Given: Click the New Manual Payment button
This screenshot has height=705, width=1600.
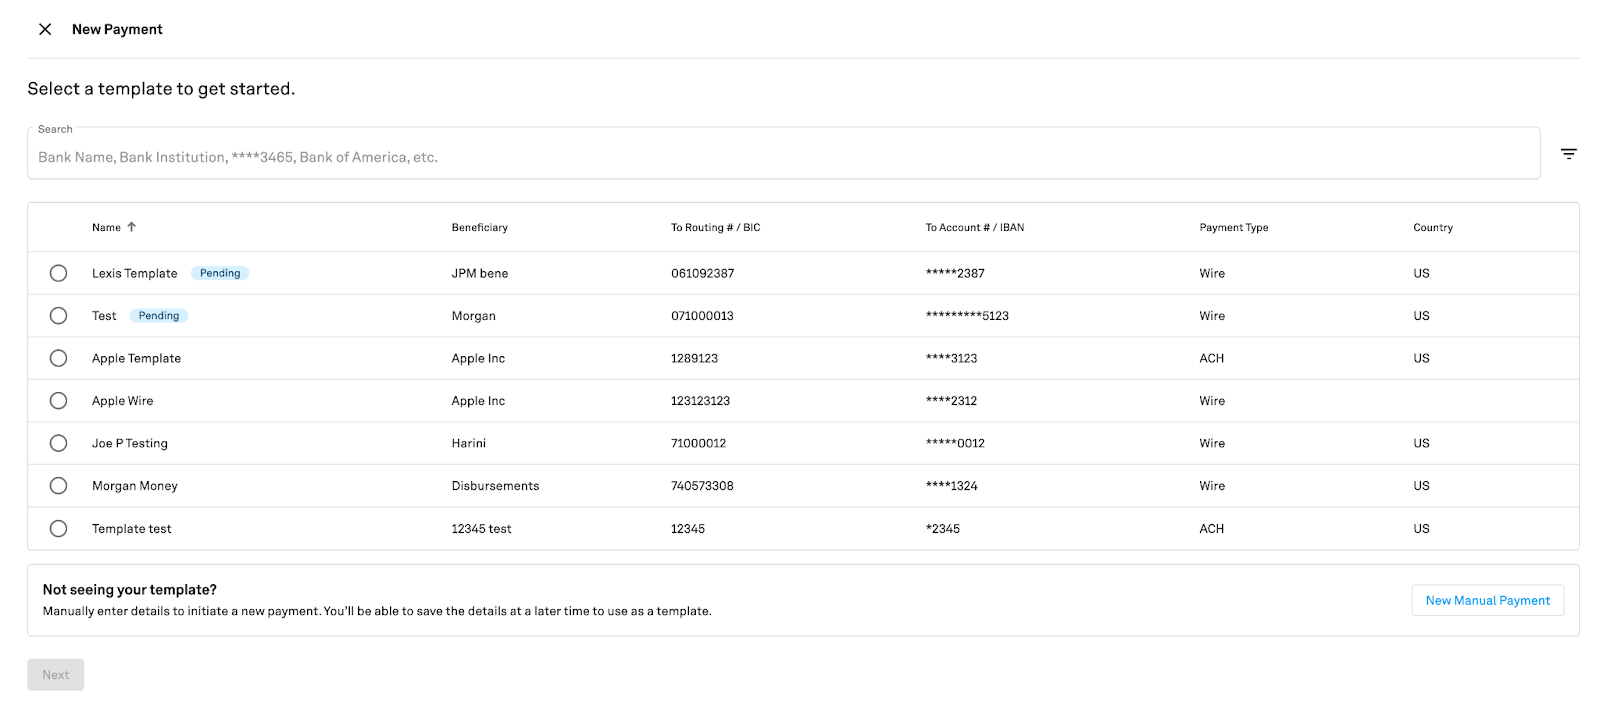Looking at the screenshot, I should click(1487, 600).
